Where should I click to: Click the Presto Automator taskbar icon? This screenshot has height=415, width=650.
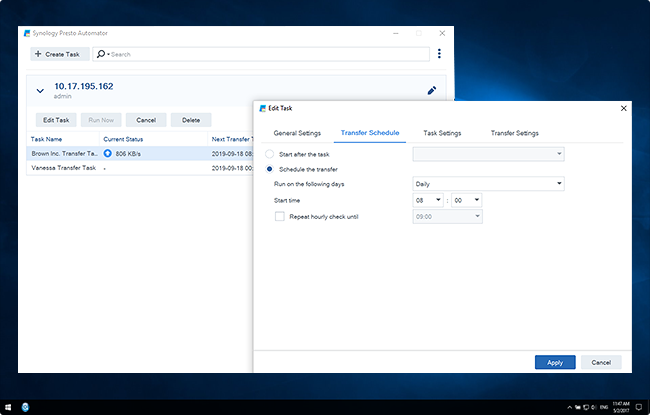tap(25, 407)
